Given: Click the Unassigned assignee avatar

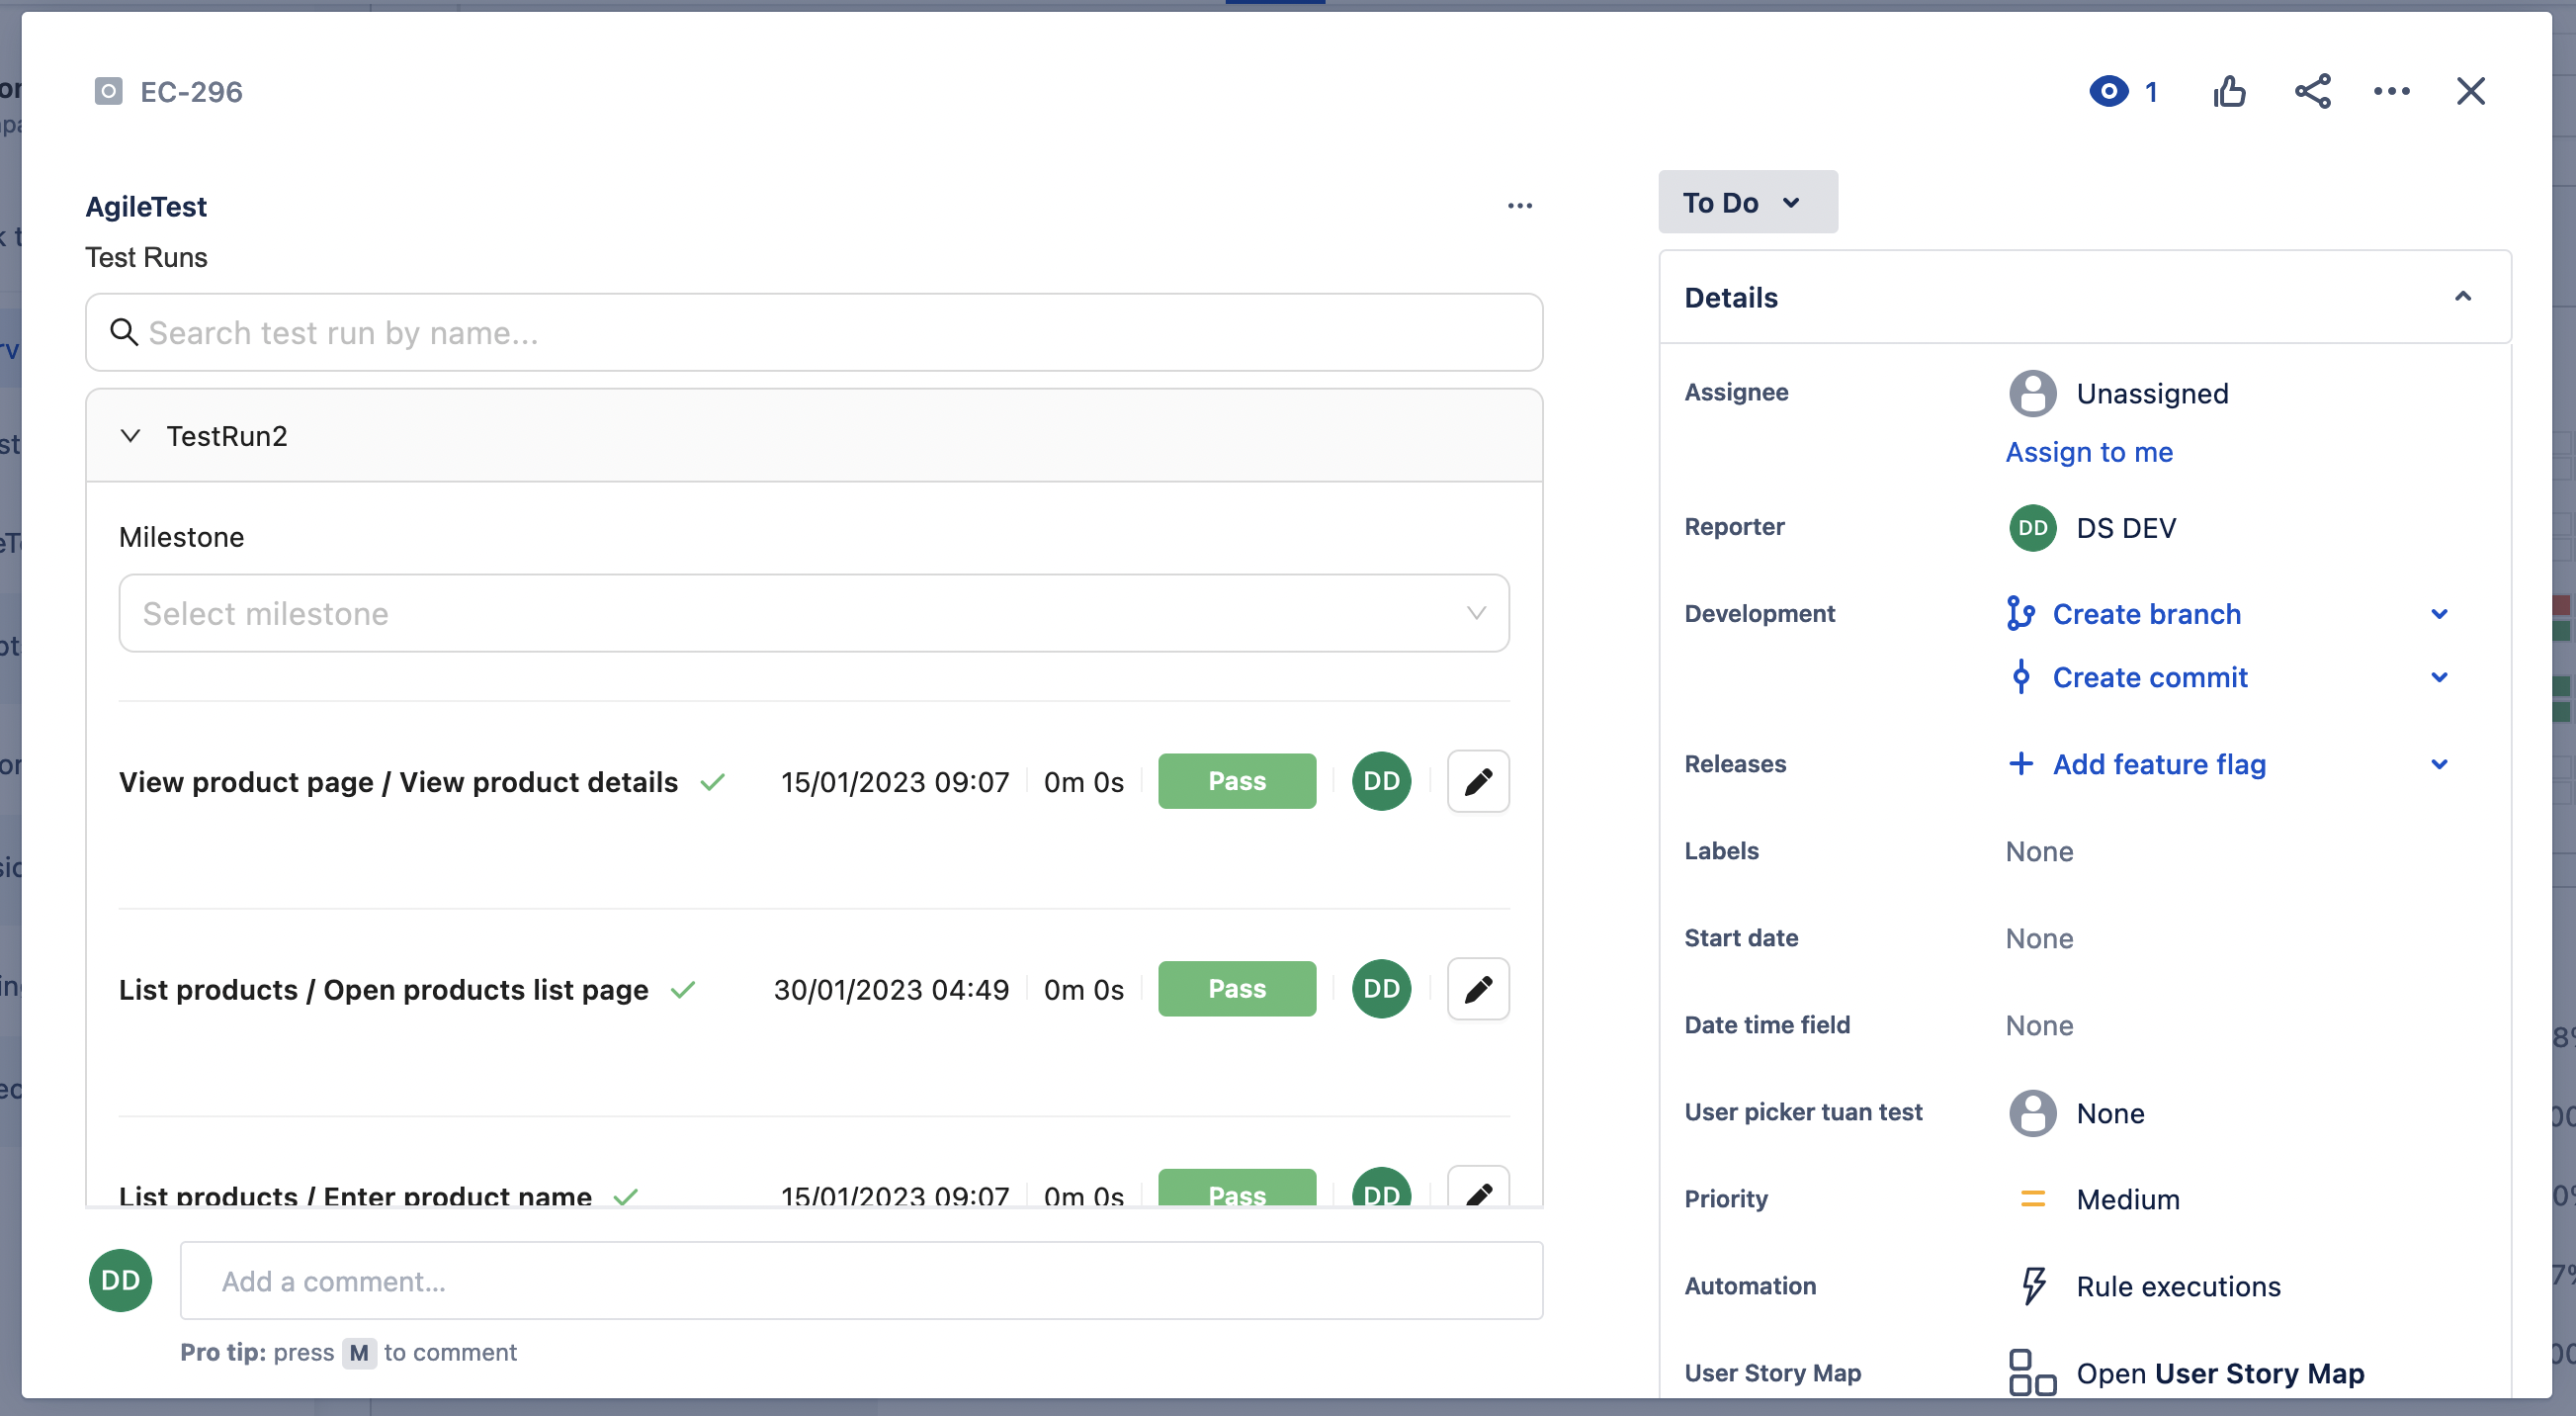Looking at the screenshot, I should pos(2032,393).
